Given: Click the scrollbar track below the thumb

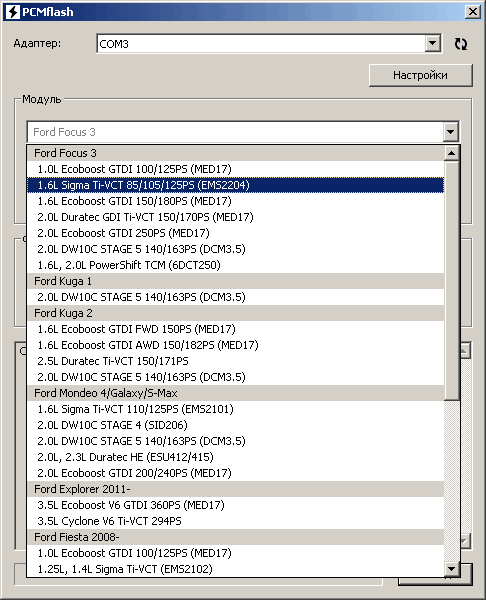Looking at the screenshot, I should [452, 481].
